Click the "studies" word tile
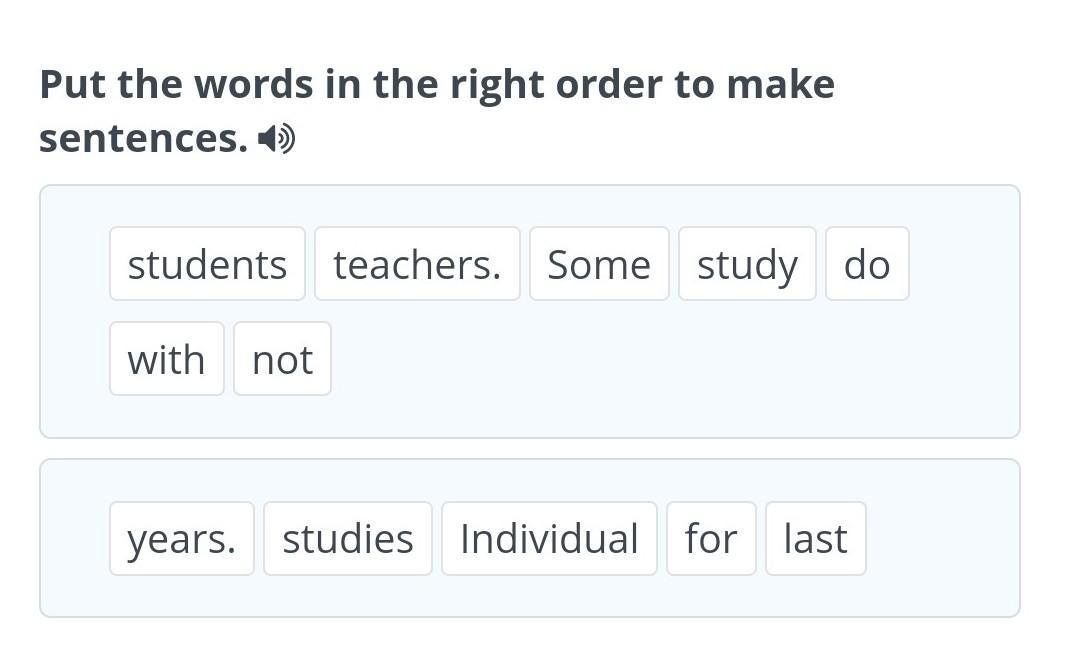The height and width of the screenshot is (661, 1069). point(348,539)
